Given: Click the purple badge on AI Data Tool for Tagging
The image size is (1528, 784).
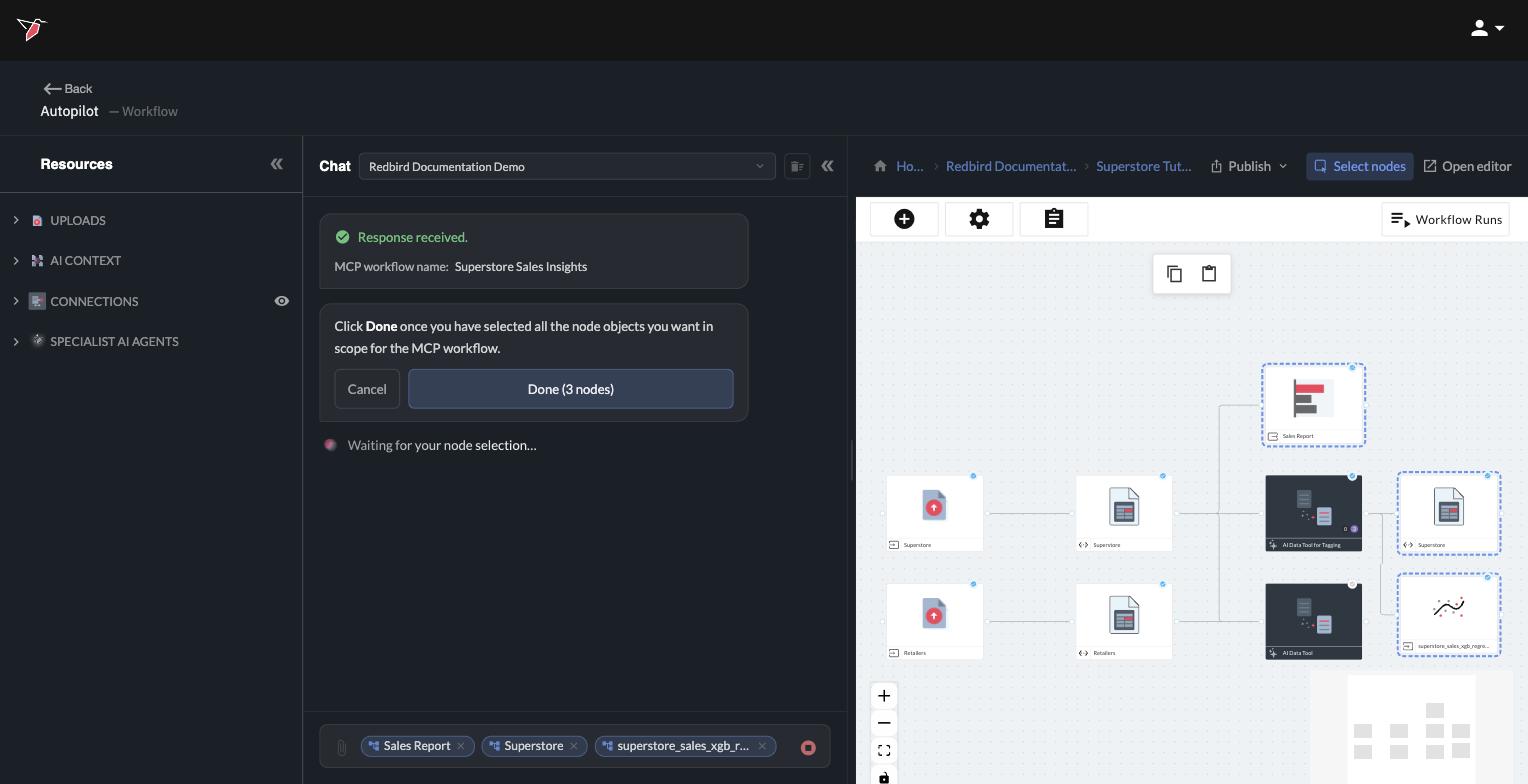Looking at the screenshot, I should coord(1354,529).
